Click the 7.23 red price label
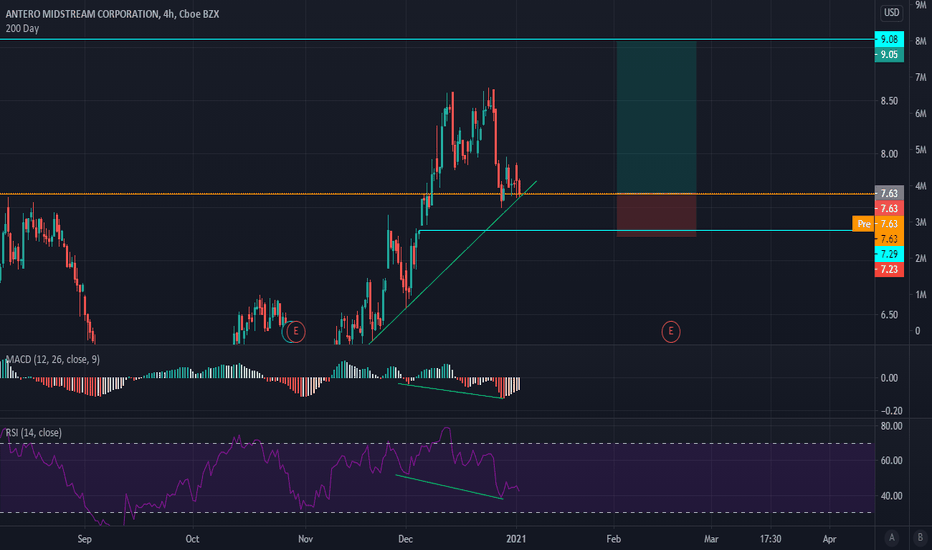932x550 pixels. pyautogui.click(x=889, y=269)
